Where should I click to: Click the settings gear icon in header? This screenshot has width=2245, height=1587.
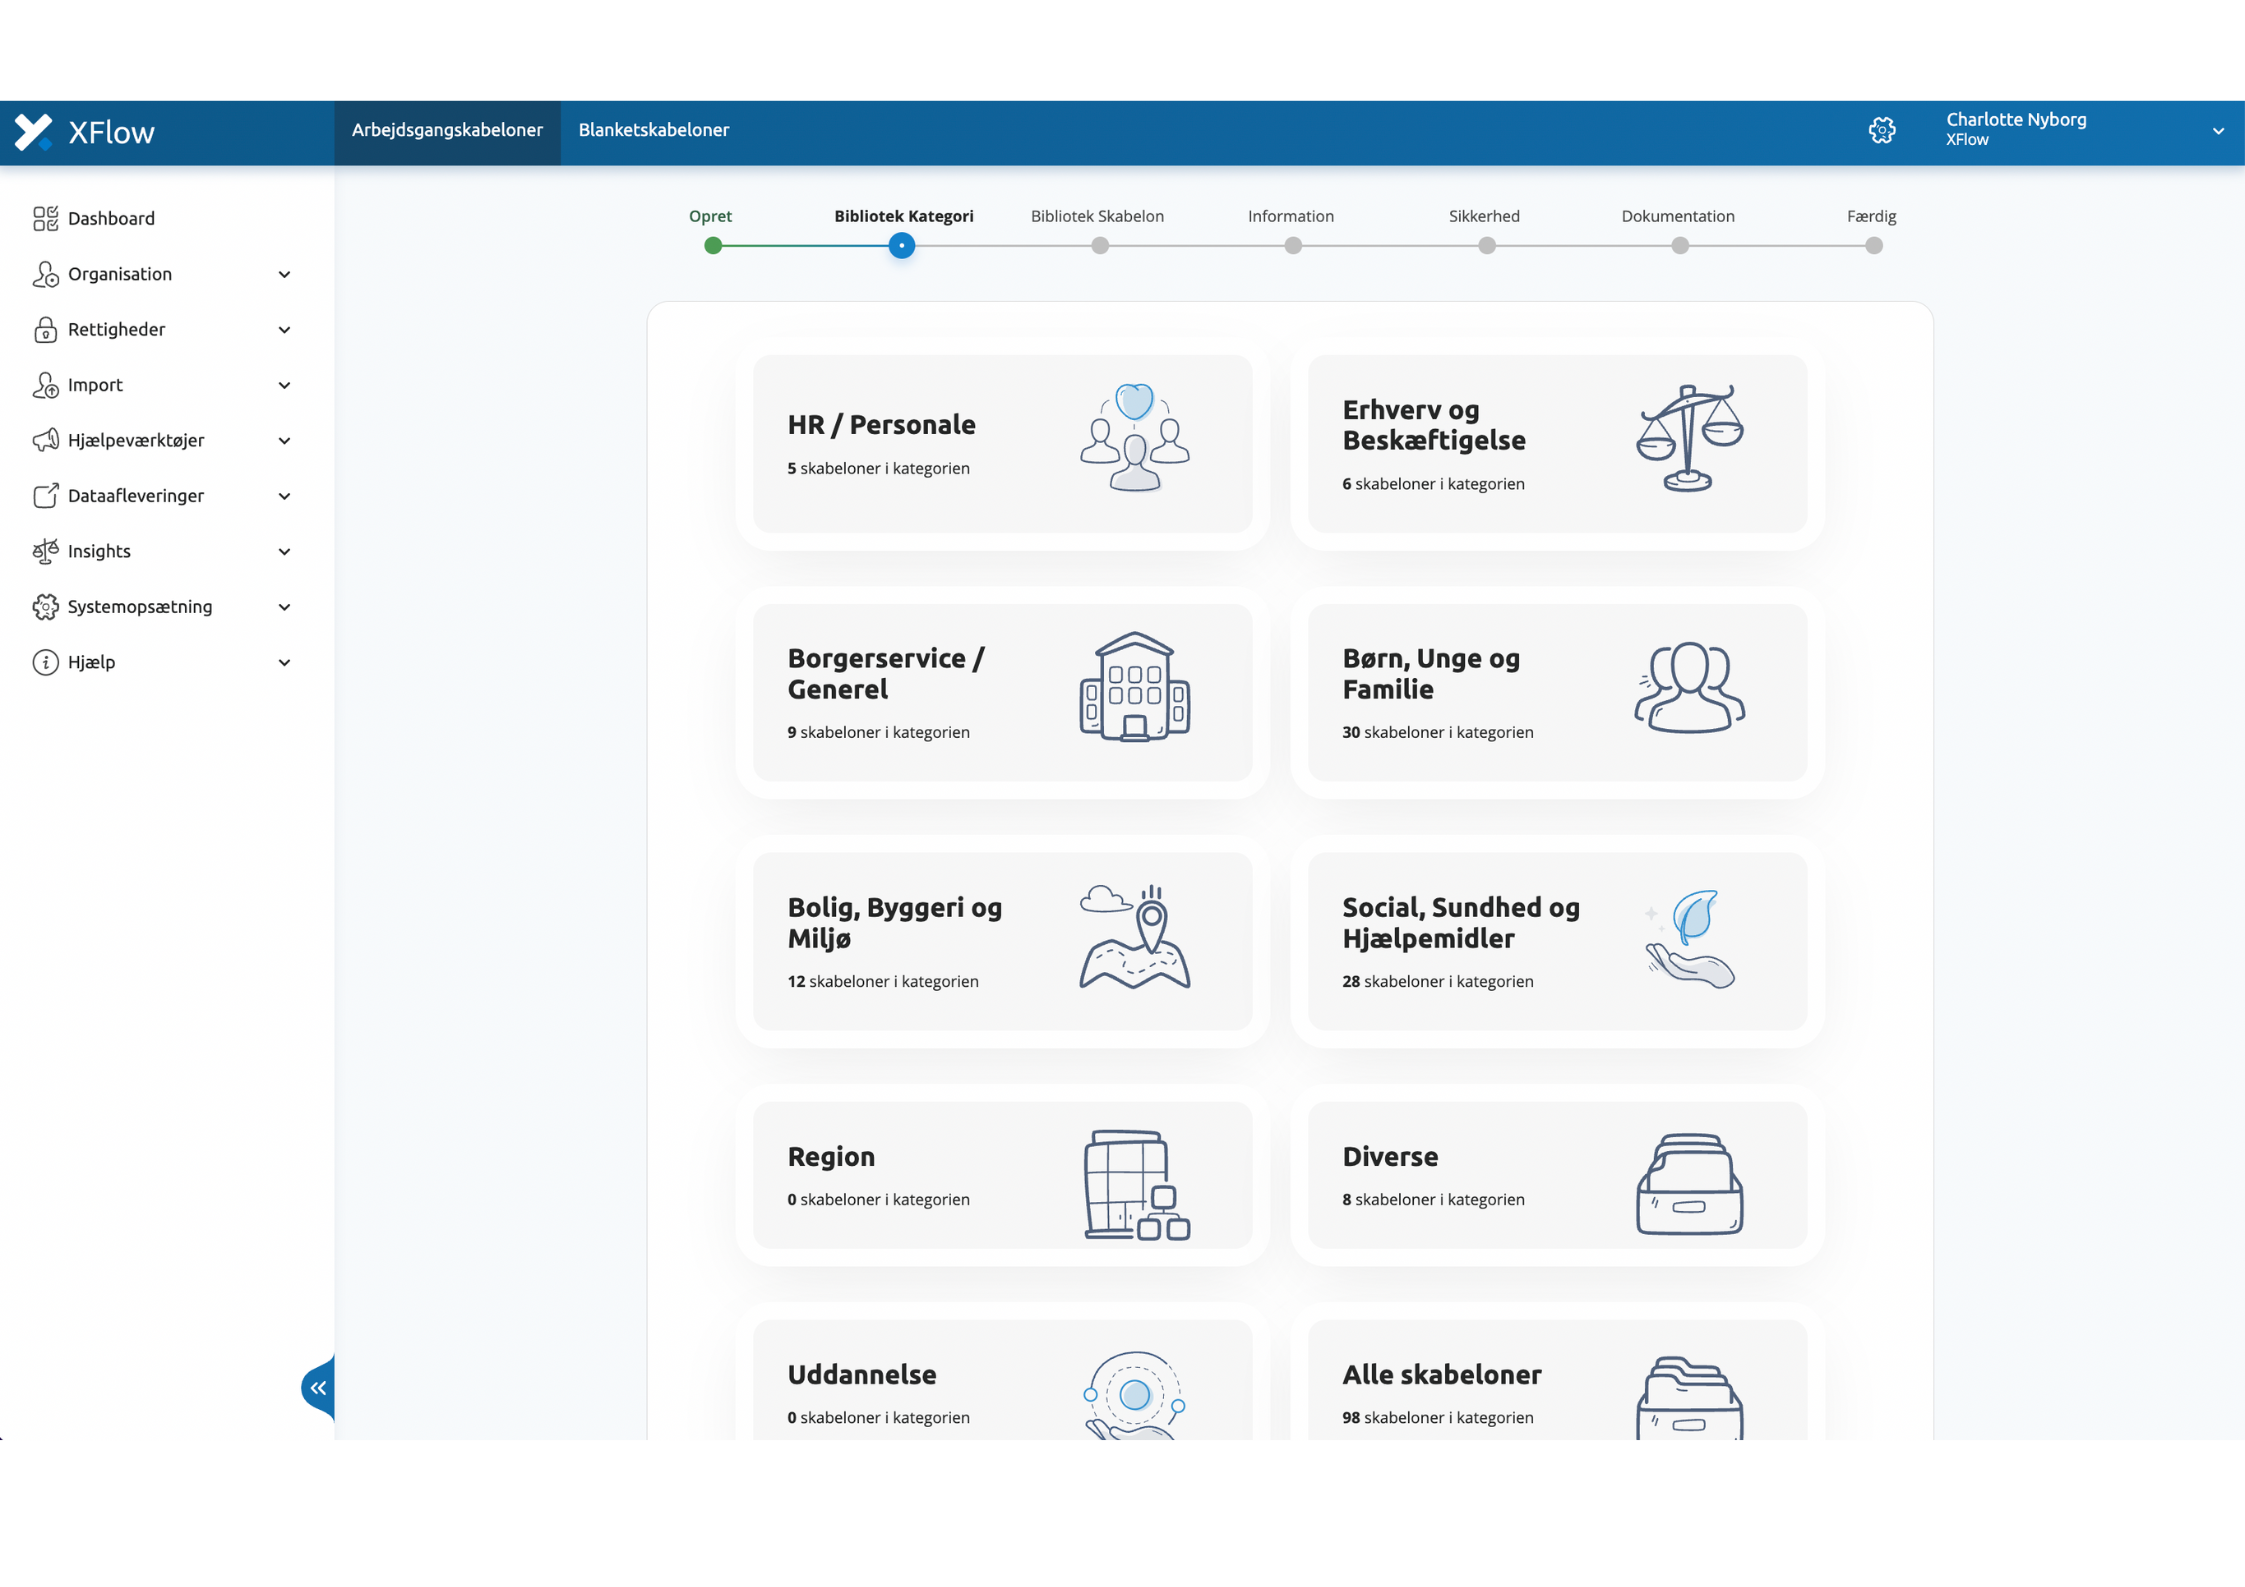pos(1881,130)
